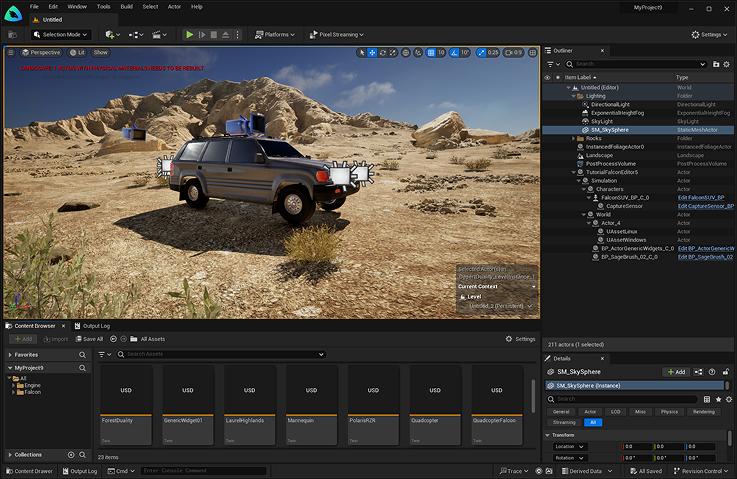Open the Selection Mode dropdown
The height and width of the screenshot is (479, 737).
(61, 35)
